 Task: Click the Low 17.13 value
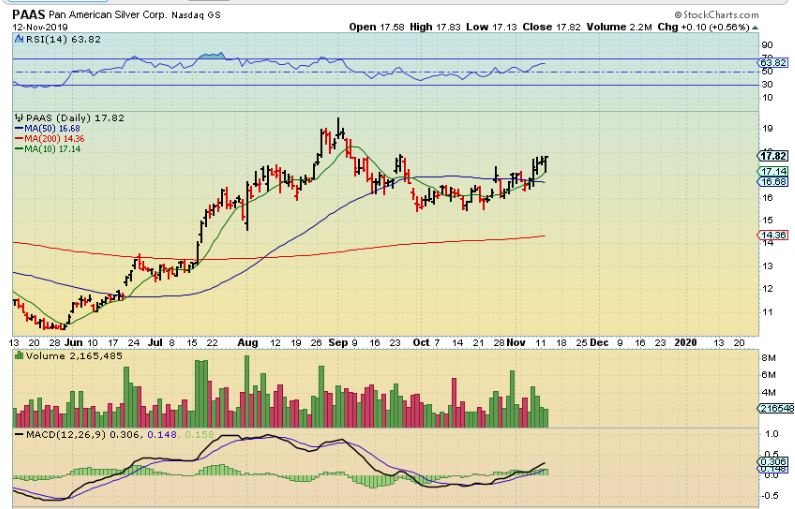[x=491, y=27]
